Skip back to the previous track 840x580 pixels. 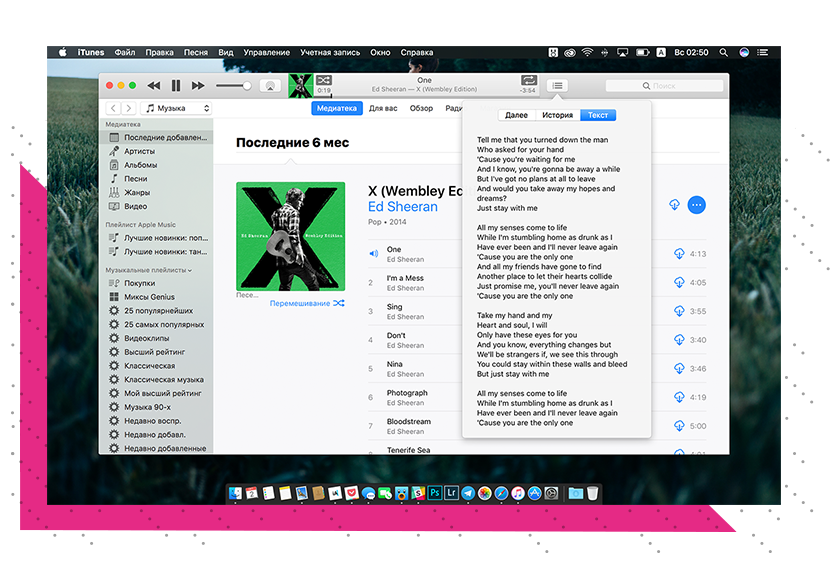point(154,86)
